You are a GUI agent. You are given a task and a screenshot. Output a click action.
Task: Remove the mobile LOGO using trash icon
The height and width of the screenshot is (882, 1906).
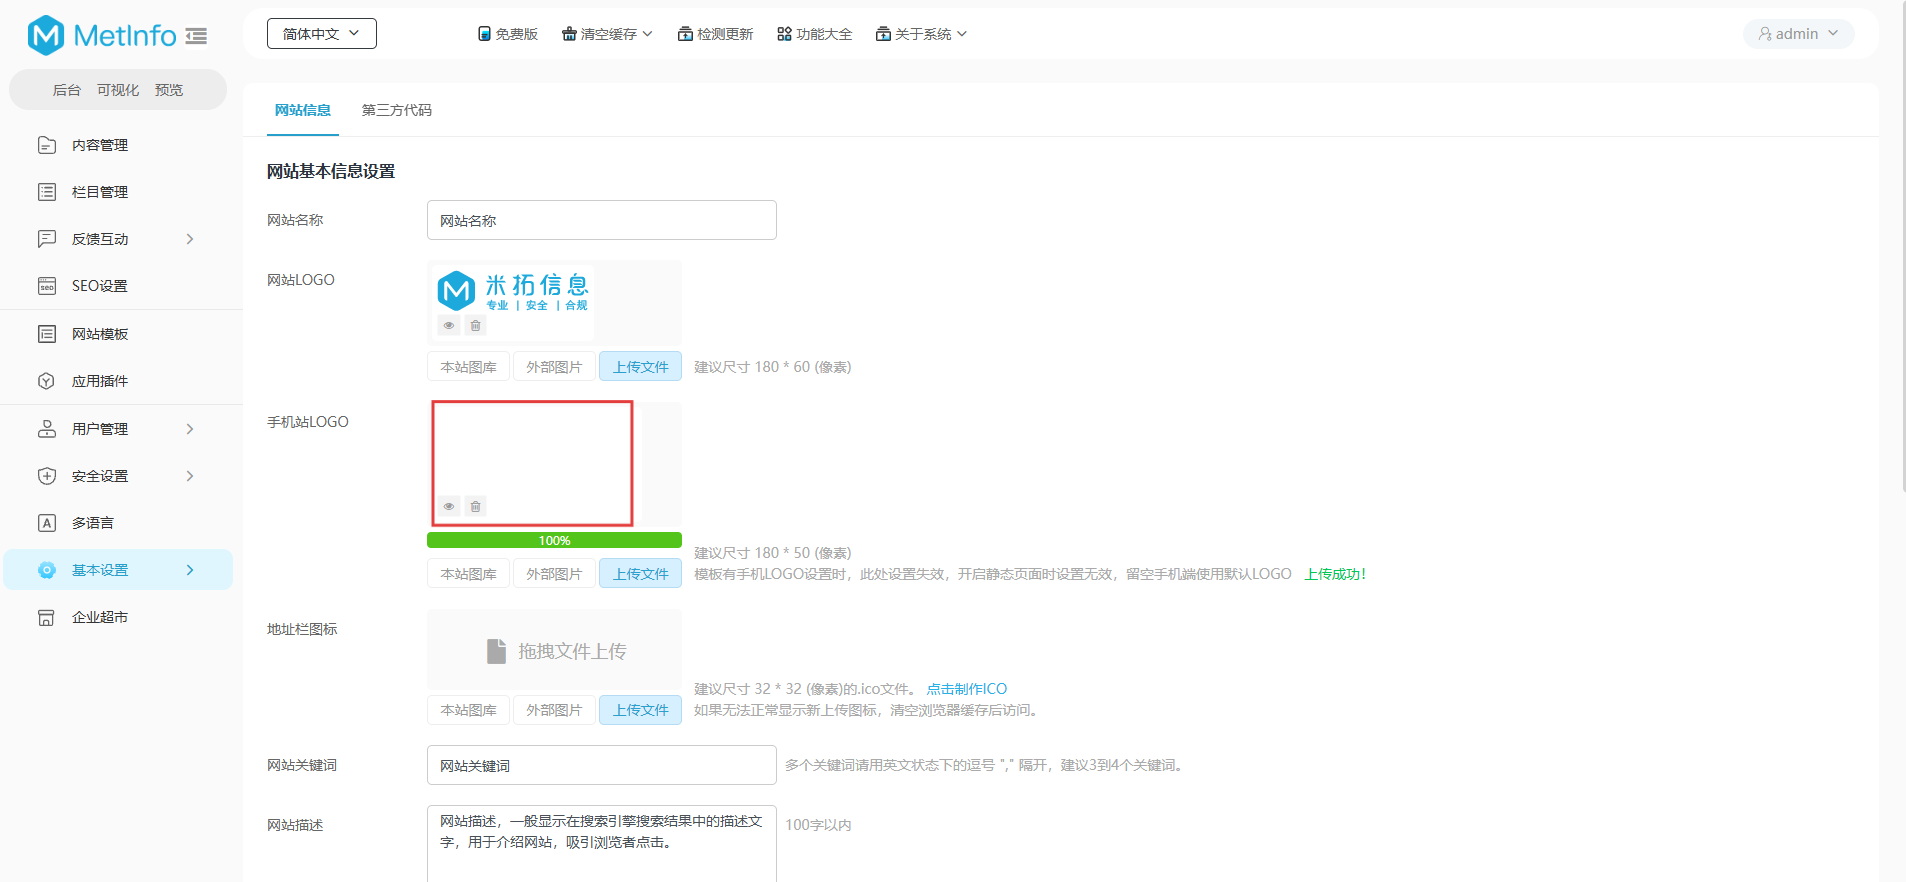pos(476,507)
